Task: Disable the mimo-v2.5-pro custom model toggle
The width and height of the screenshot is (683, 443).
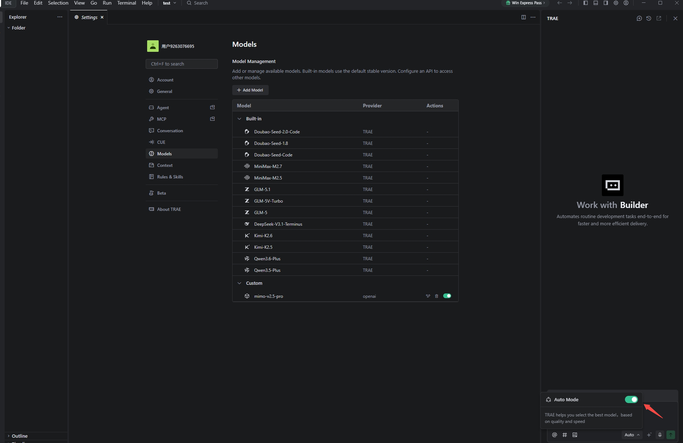Action: (x=447, y=296)
